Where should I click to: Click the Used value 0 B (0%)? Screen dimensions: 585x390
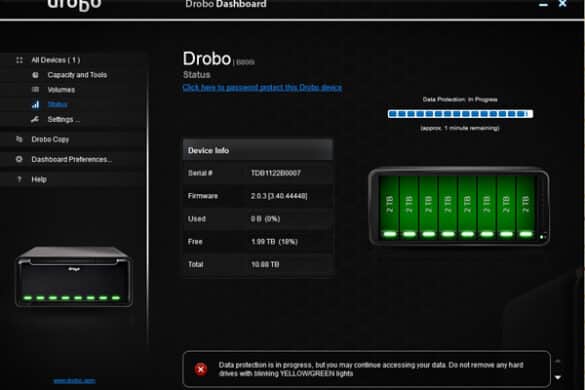pyautogui.click(x=265, y=219)
